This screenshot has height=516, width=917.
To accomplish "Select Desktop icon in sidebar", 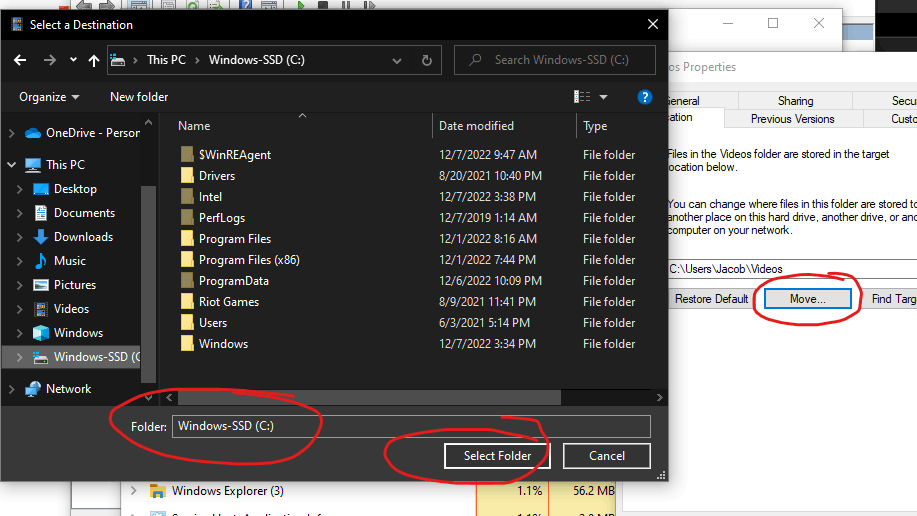I will (41, 189).
